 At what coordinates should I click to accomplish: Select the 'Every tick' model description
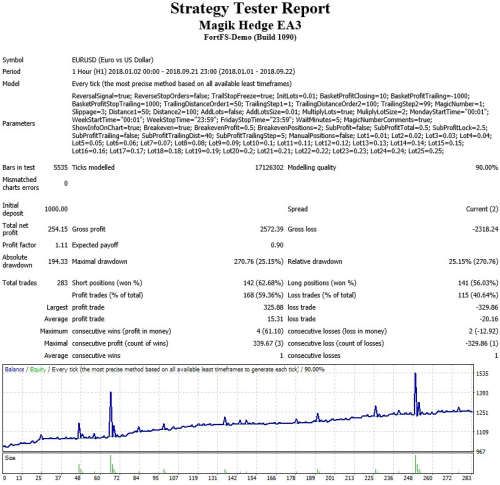click(182, 84)
